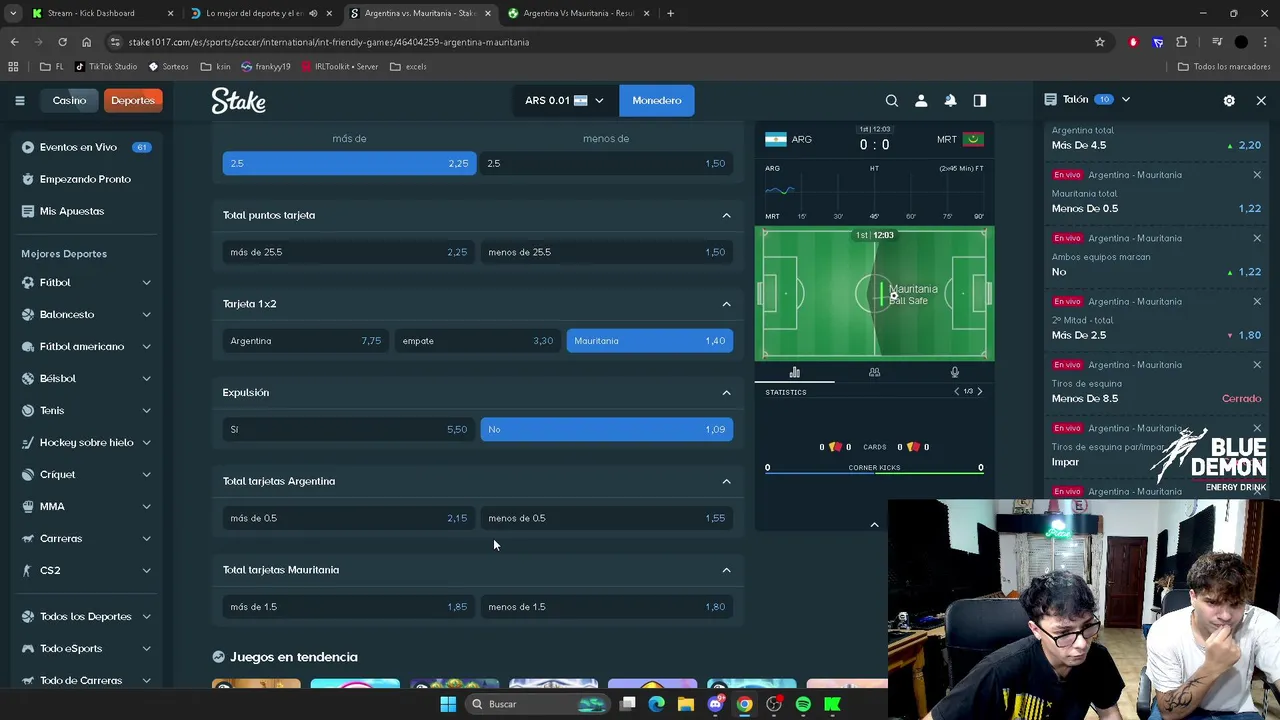Select más de 2.5 odds 2,25
The image size is (1280, 720).
click(349, 163)
